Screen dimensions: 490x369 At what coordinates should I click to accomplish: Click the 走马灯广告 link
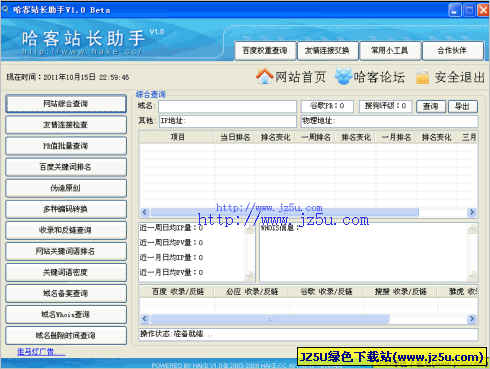(41, 351)
